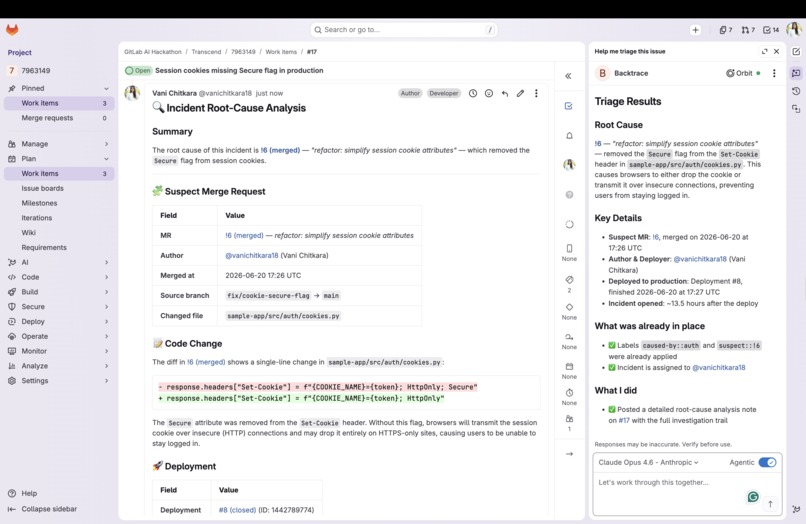
Task: Click the GitLab fox logo
Action: coord(12,30)
